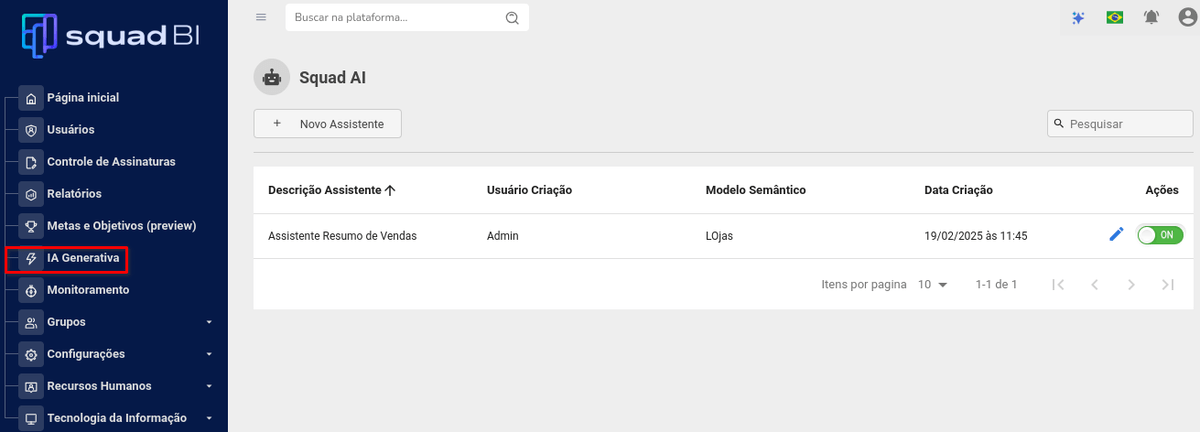Open the notifications bell
The width and height of the screenshot is (1200, 432).
click(x=1151, y=18)
